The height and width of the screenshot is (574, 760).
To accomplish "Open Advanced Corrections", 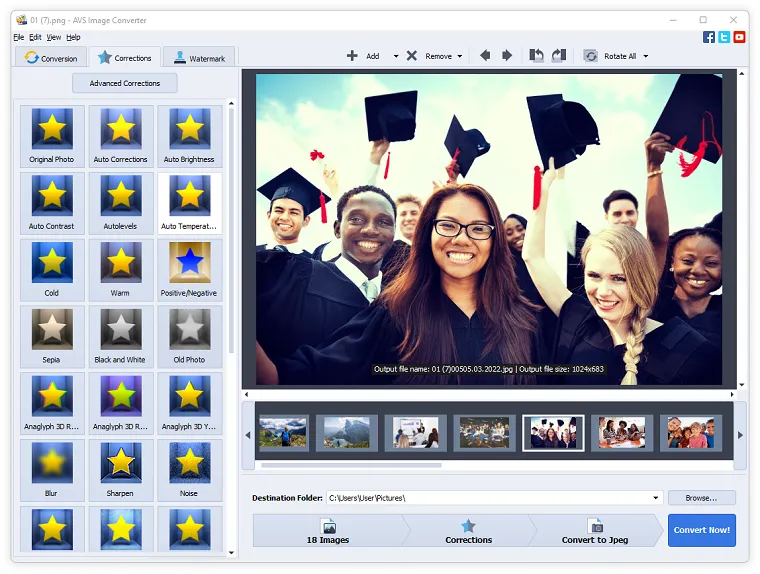I will (x=125, y=83).
